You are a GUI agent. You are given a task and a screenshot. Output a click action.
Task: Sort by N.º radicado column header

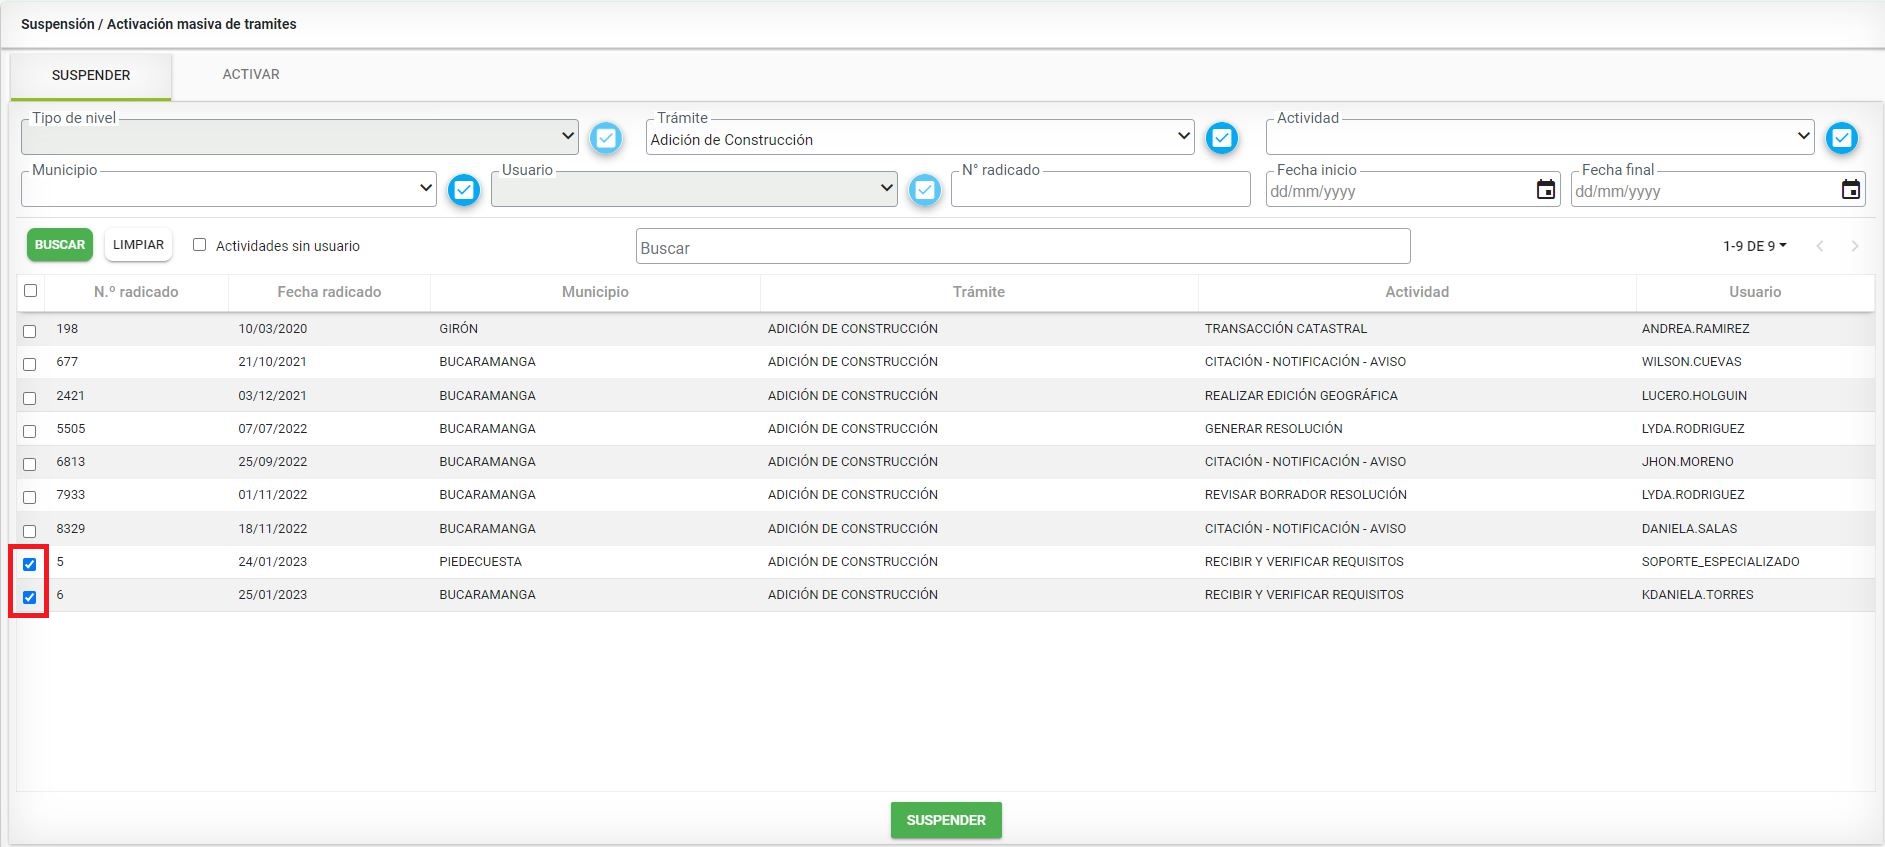click(x=136, y=292)
